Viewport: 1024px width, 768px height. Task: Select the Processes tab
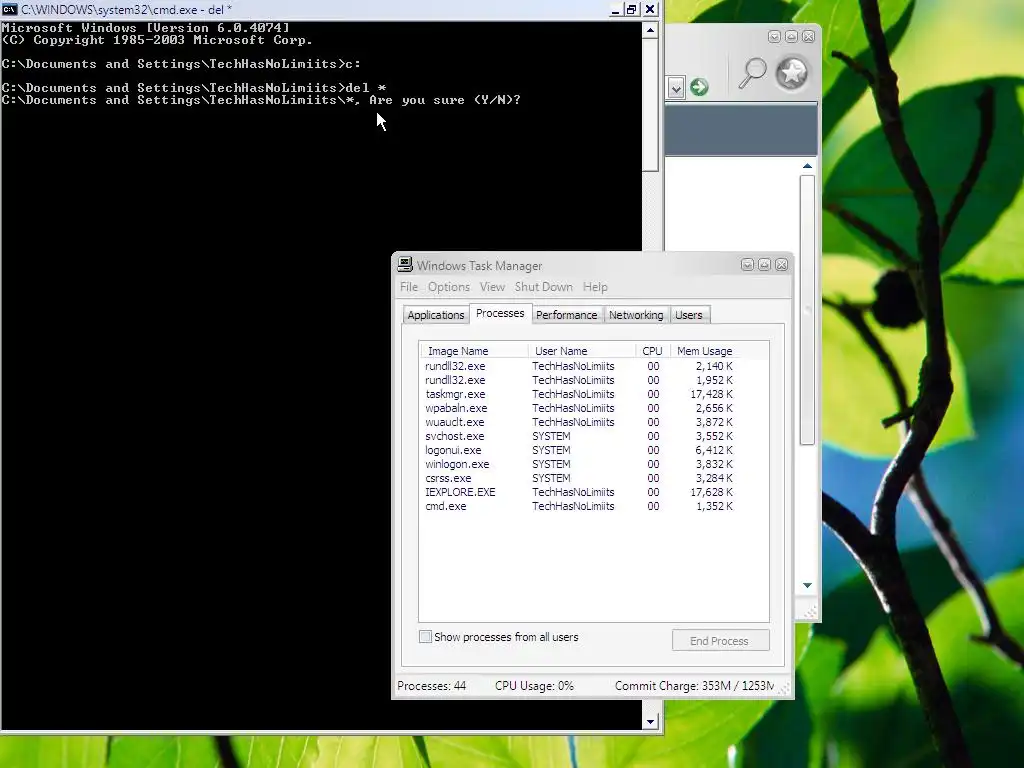coord(500,313)
